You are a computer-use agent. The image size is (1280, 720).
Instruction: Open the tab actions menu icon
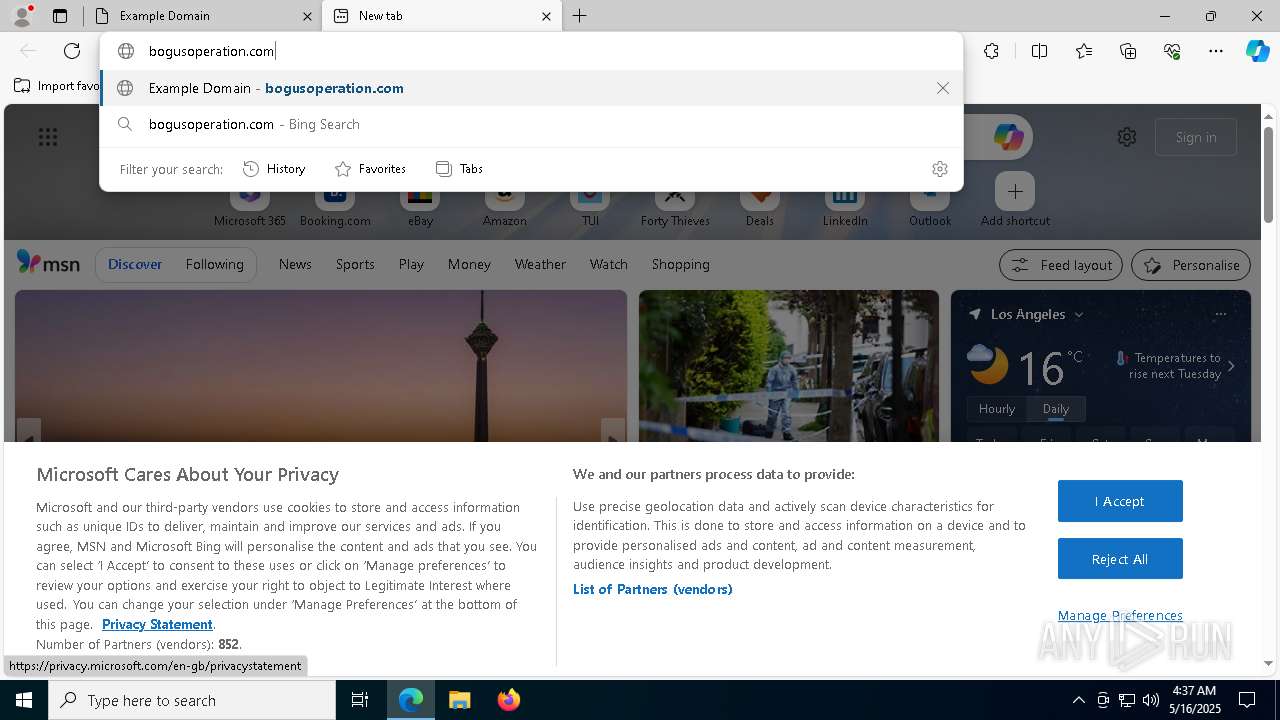pos(60,16)
